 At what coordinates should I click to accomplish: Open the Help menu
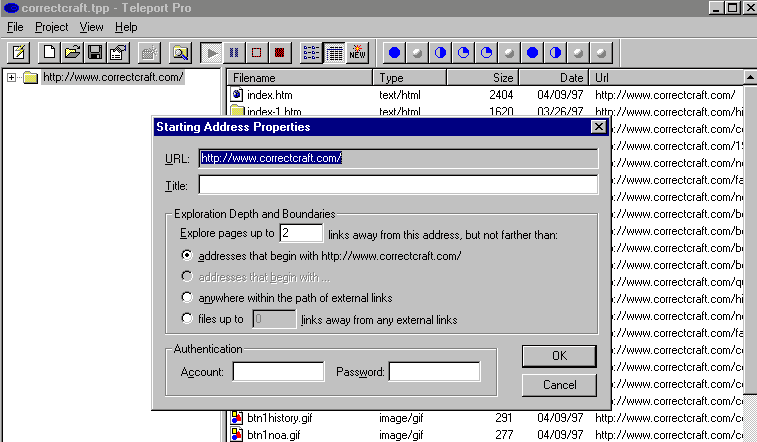[x=126, y=27]
